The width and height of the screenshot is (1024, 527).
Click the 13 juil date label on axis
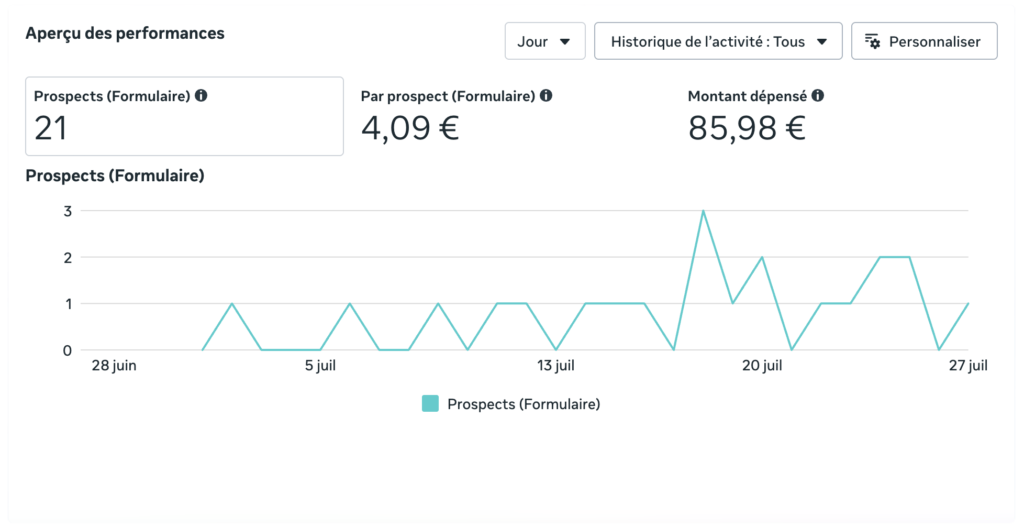tap(556, 366)
